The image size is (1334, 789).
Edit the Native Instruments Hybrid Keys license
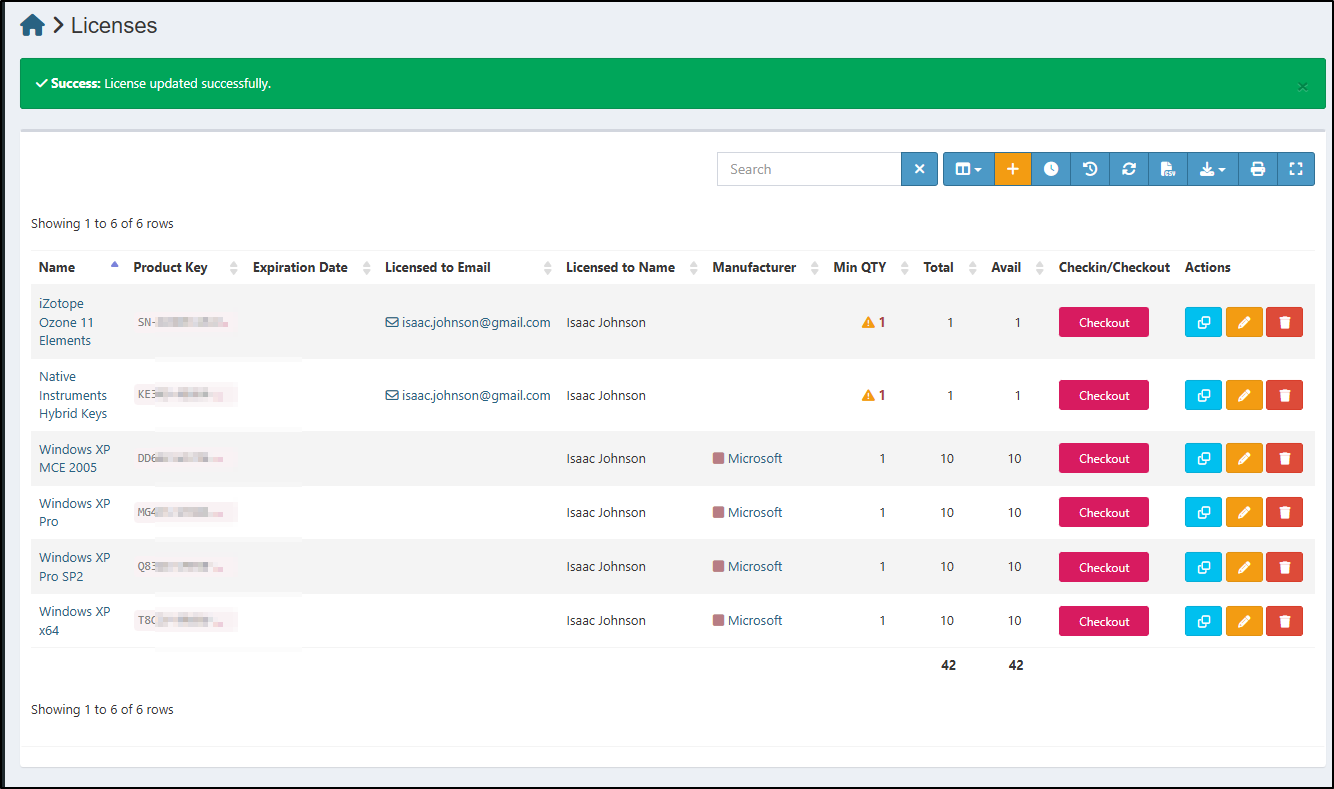(1244, 395)
